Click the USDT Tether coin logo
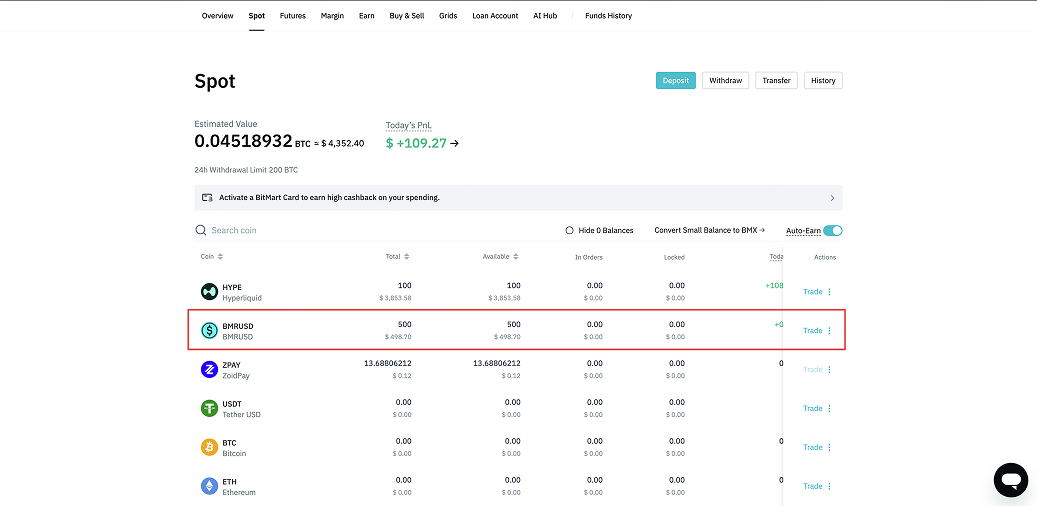The image size is (1037, 506). point(210,409)
